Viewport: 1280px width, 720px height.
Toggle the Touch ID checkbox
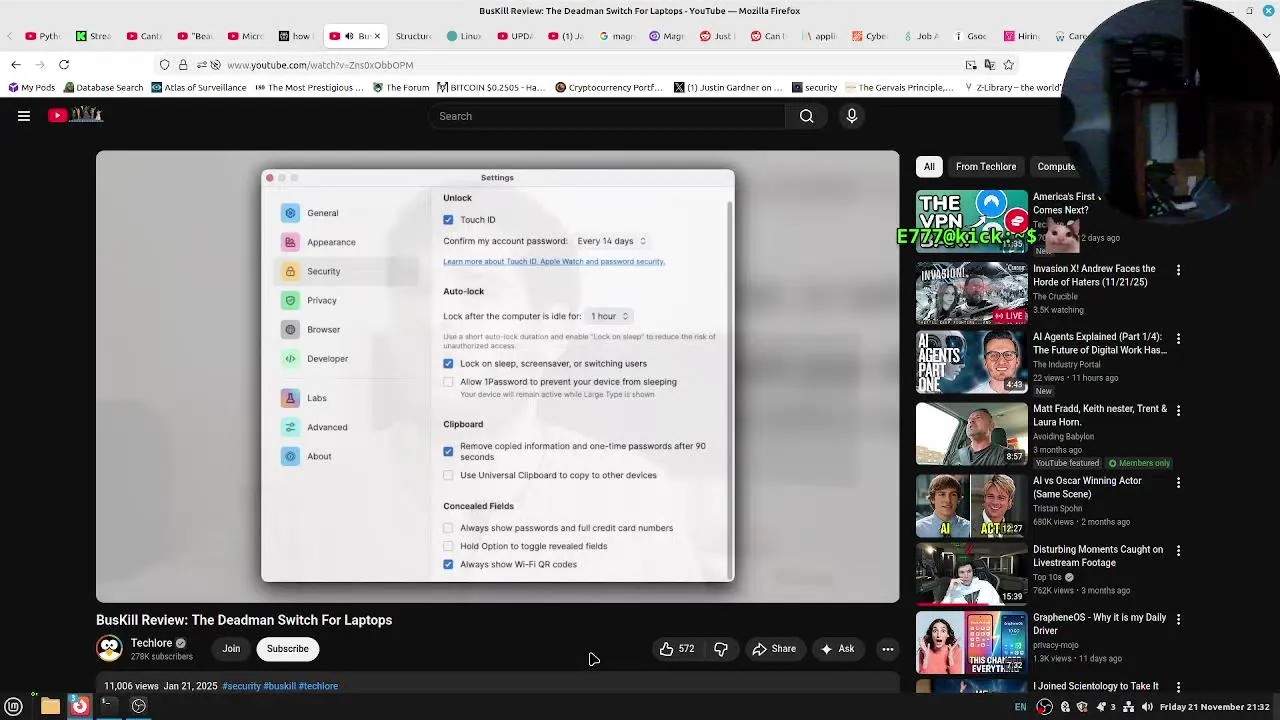tap(448, 220)
